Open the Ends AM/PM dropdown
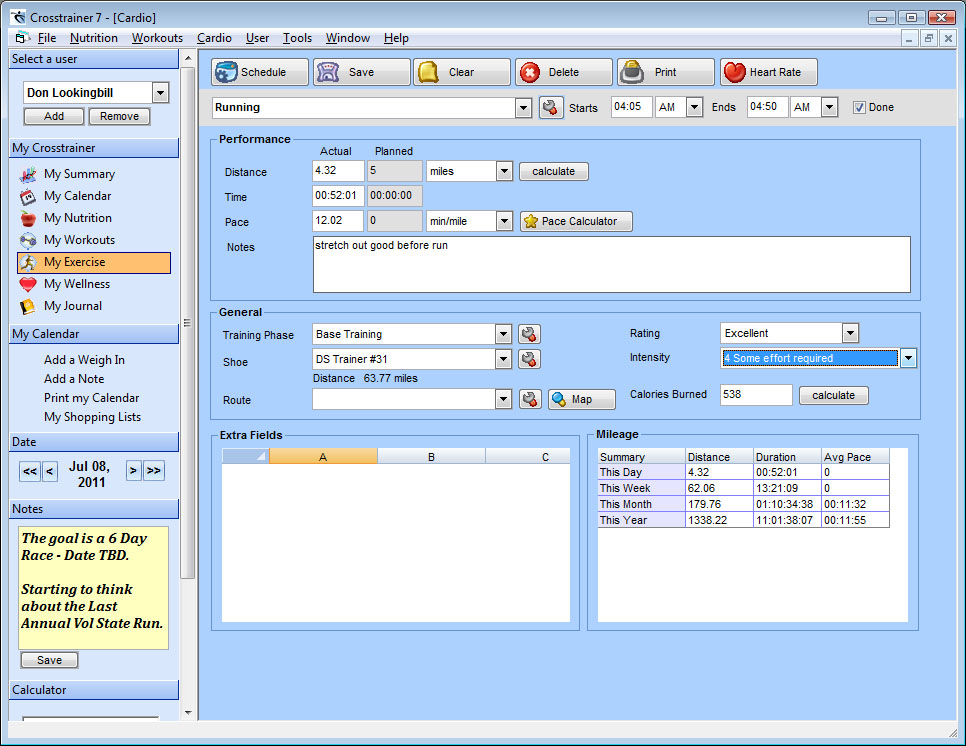This screenshot has width=966, height=746. (x=830, y=107)
